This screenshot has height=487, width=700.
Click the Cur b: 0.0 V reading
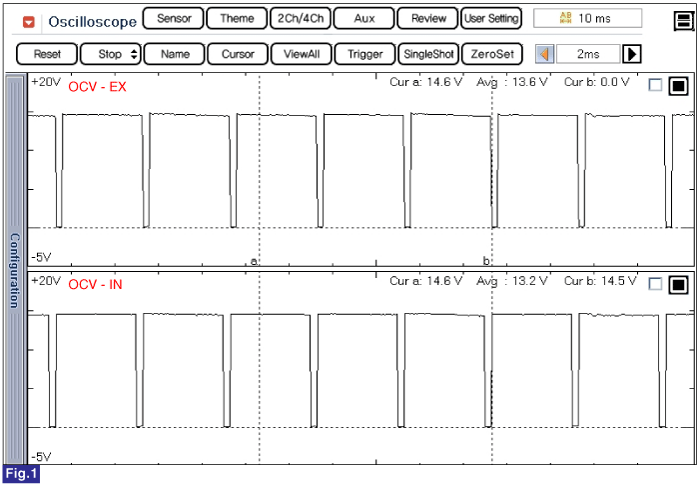[596, 82]
